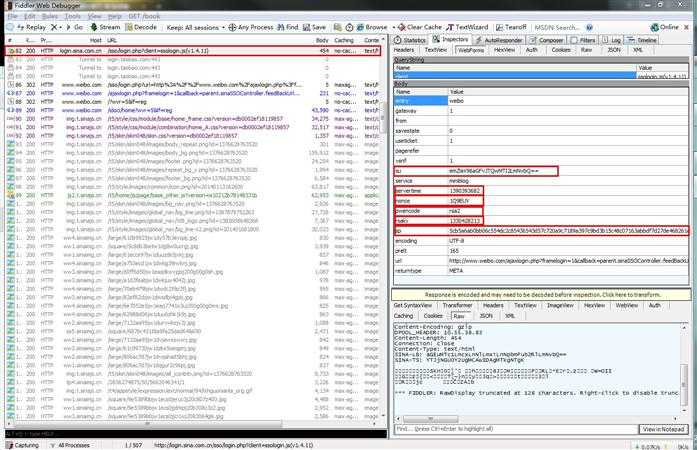Click the timer clock toolbar icon

point(349,27)
